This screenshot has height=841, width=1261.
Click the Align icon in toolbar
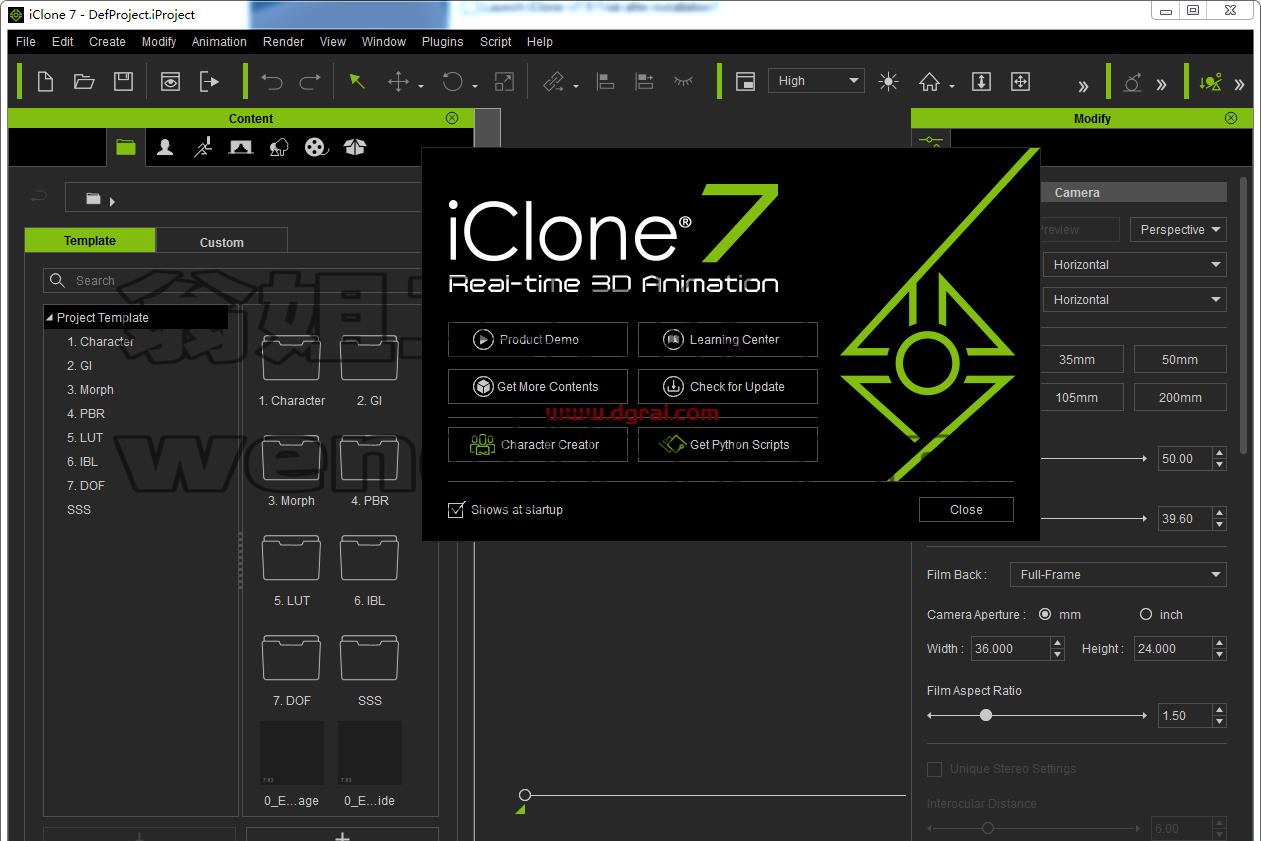605,82
